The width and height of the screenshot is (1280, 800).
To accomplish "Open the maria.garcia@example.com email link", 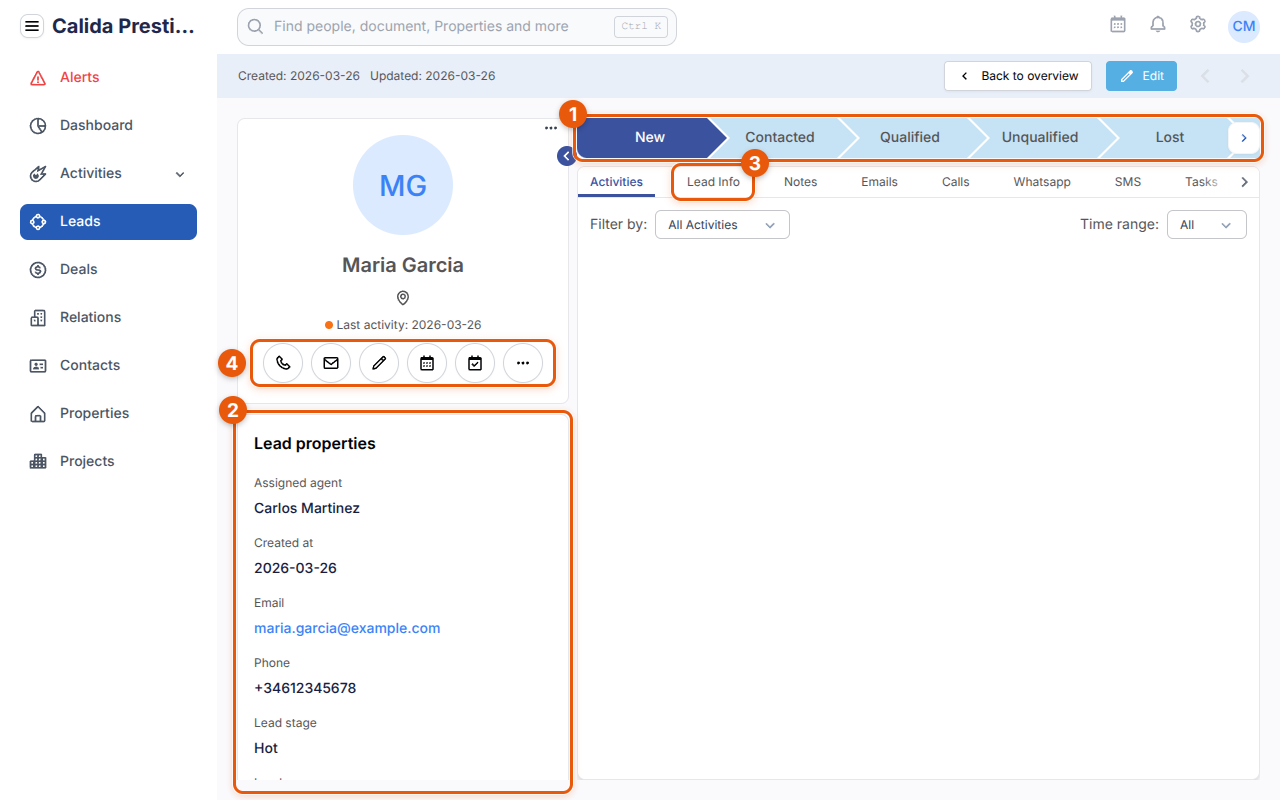I will pos(347,628).
